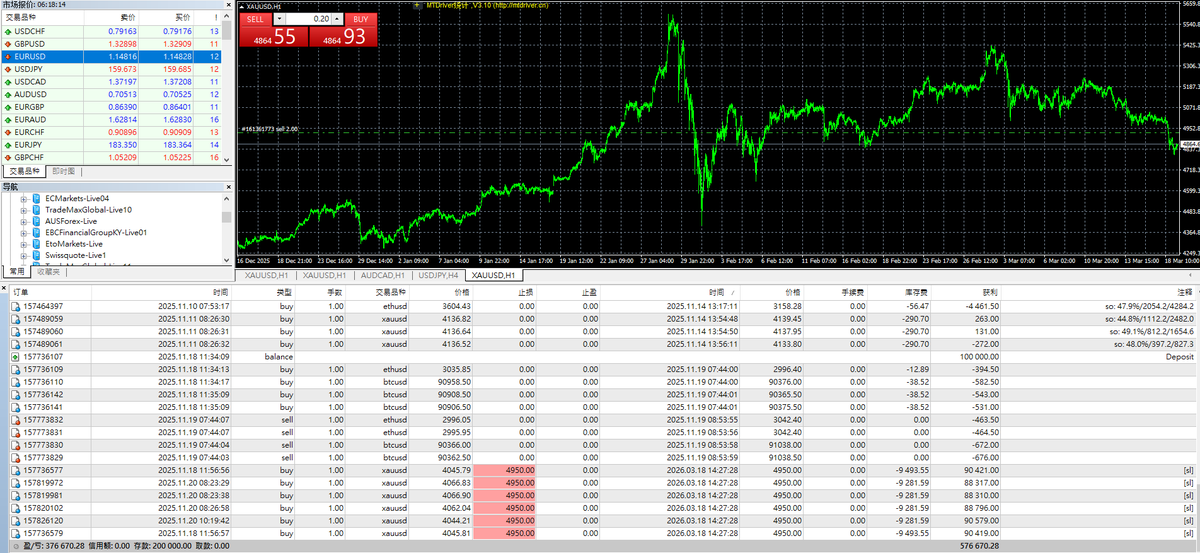Click the Market Watch vertical scrollbar
Viewport: 1200px width, 553px height.
pos(229,87)
